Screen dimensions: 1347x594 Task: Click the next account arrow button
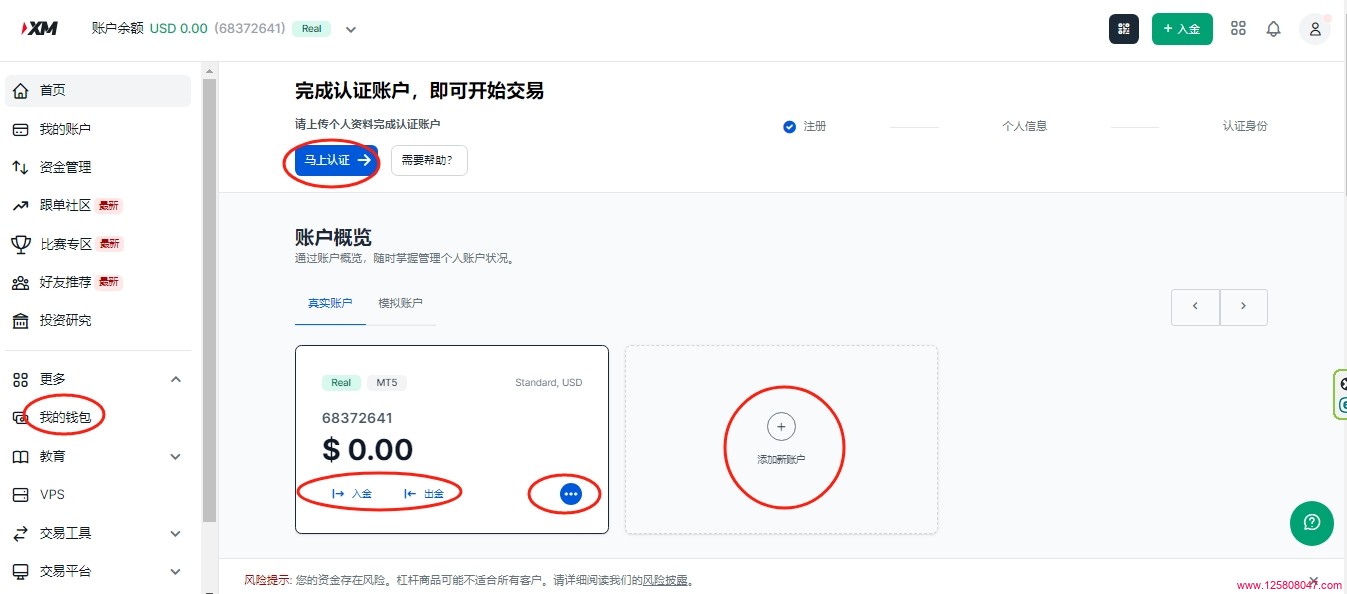click(x=1243, y=307)
